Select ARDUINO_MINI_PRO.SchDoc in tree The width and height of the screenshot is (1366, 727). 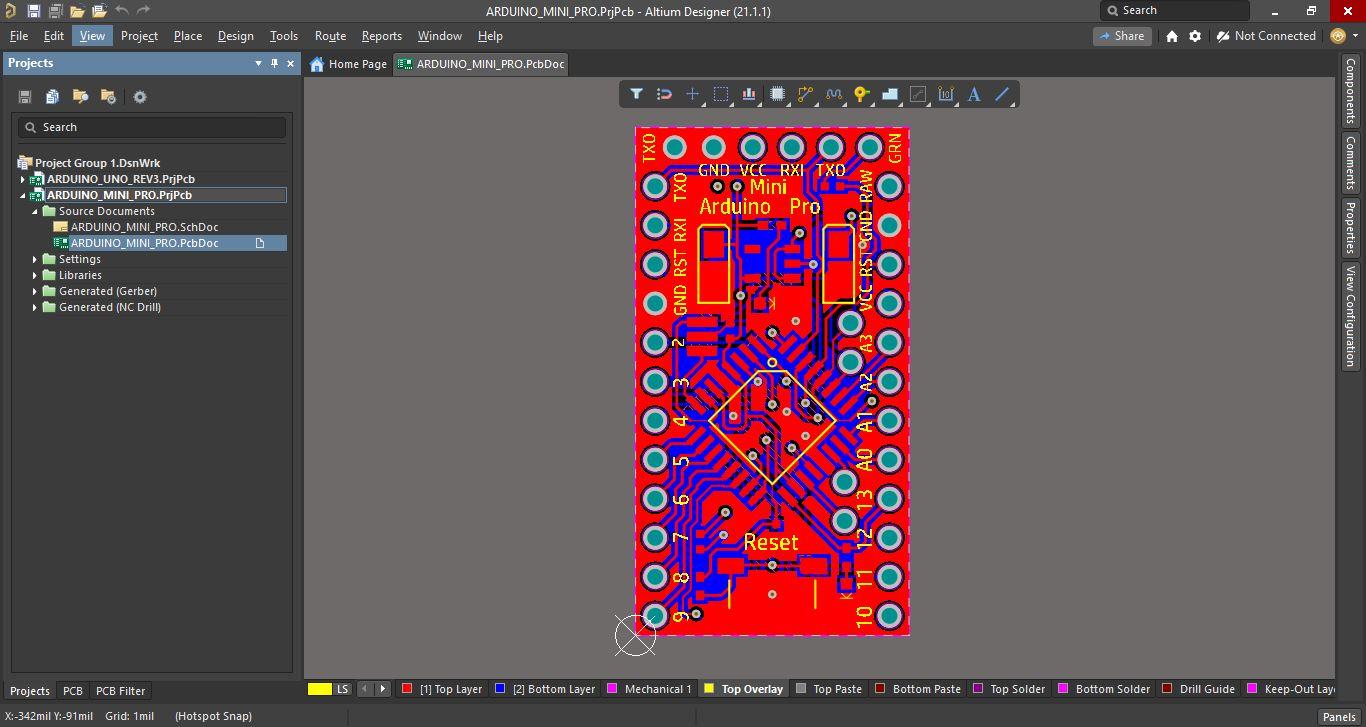coord(144,227)
